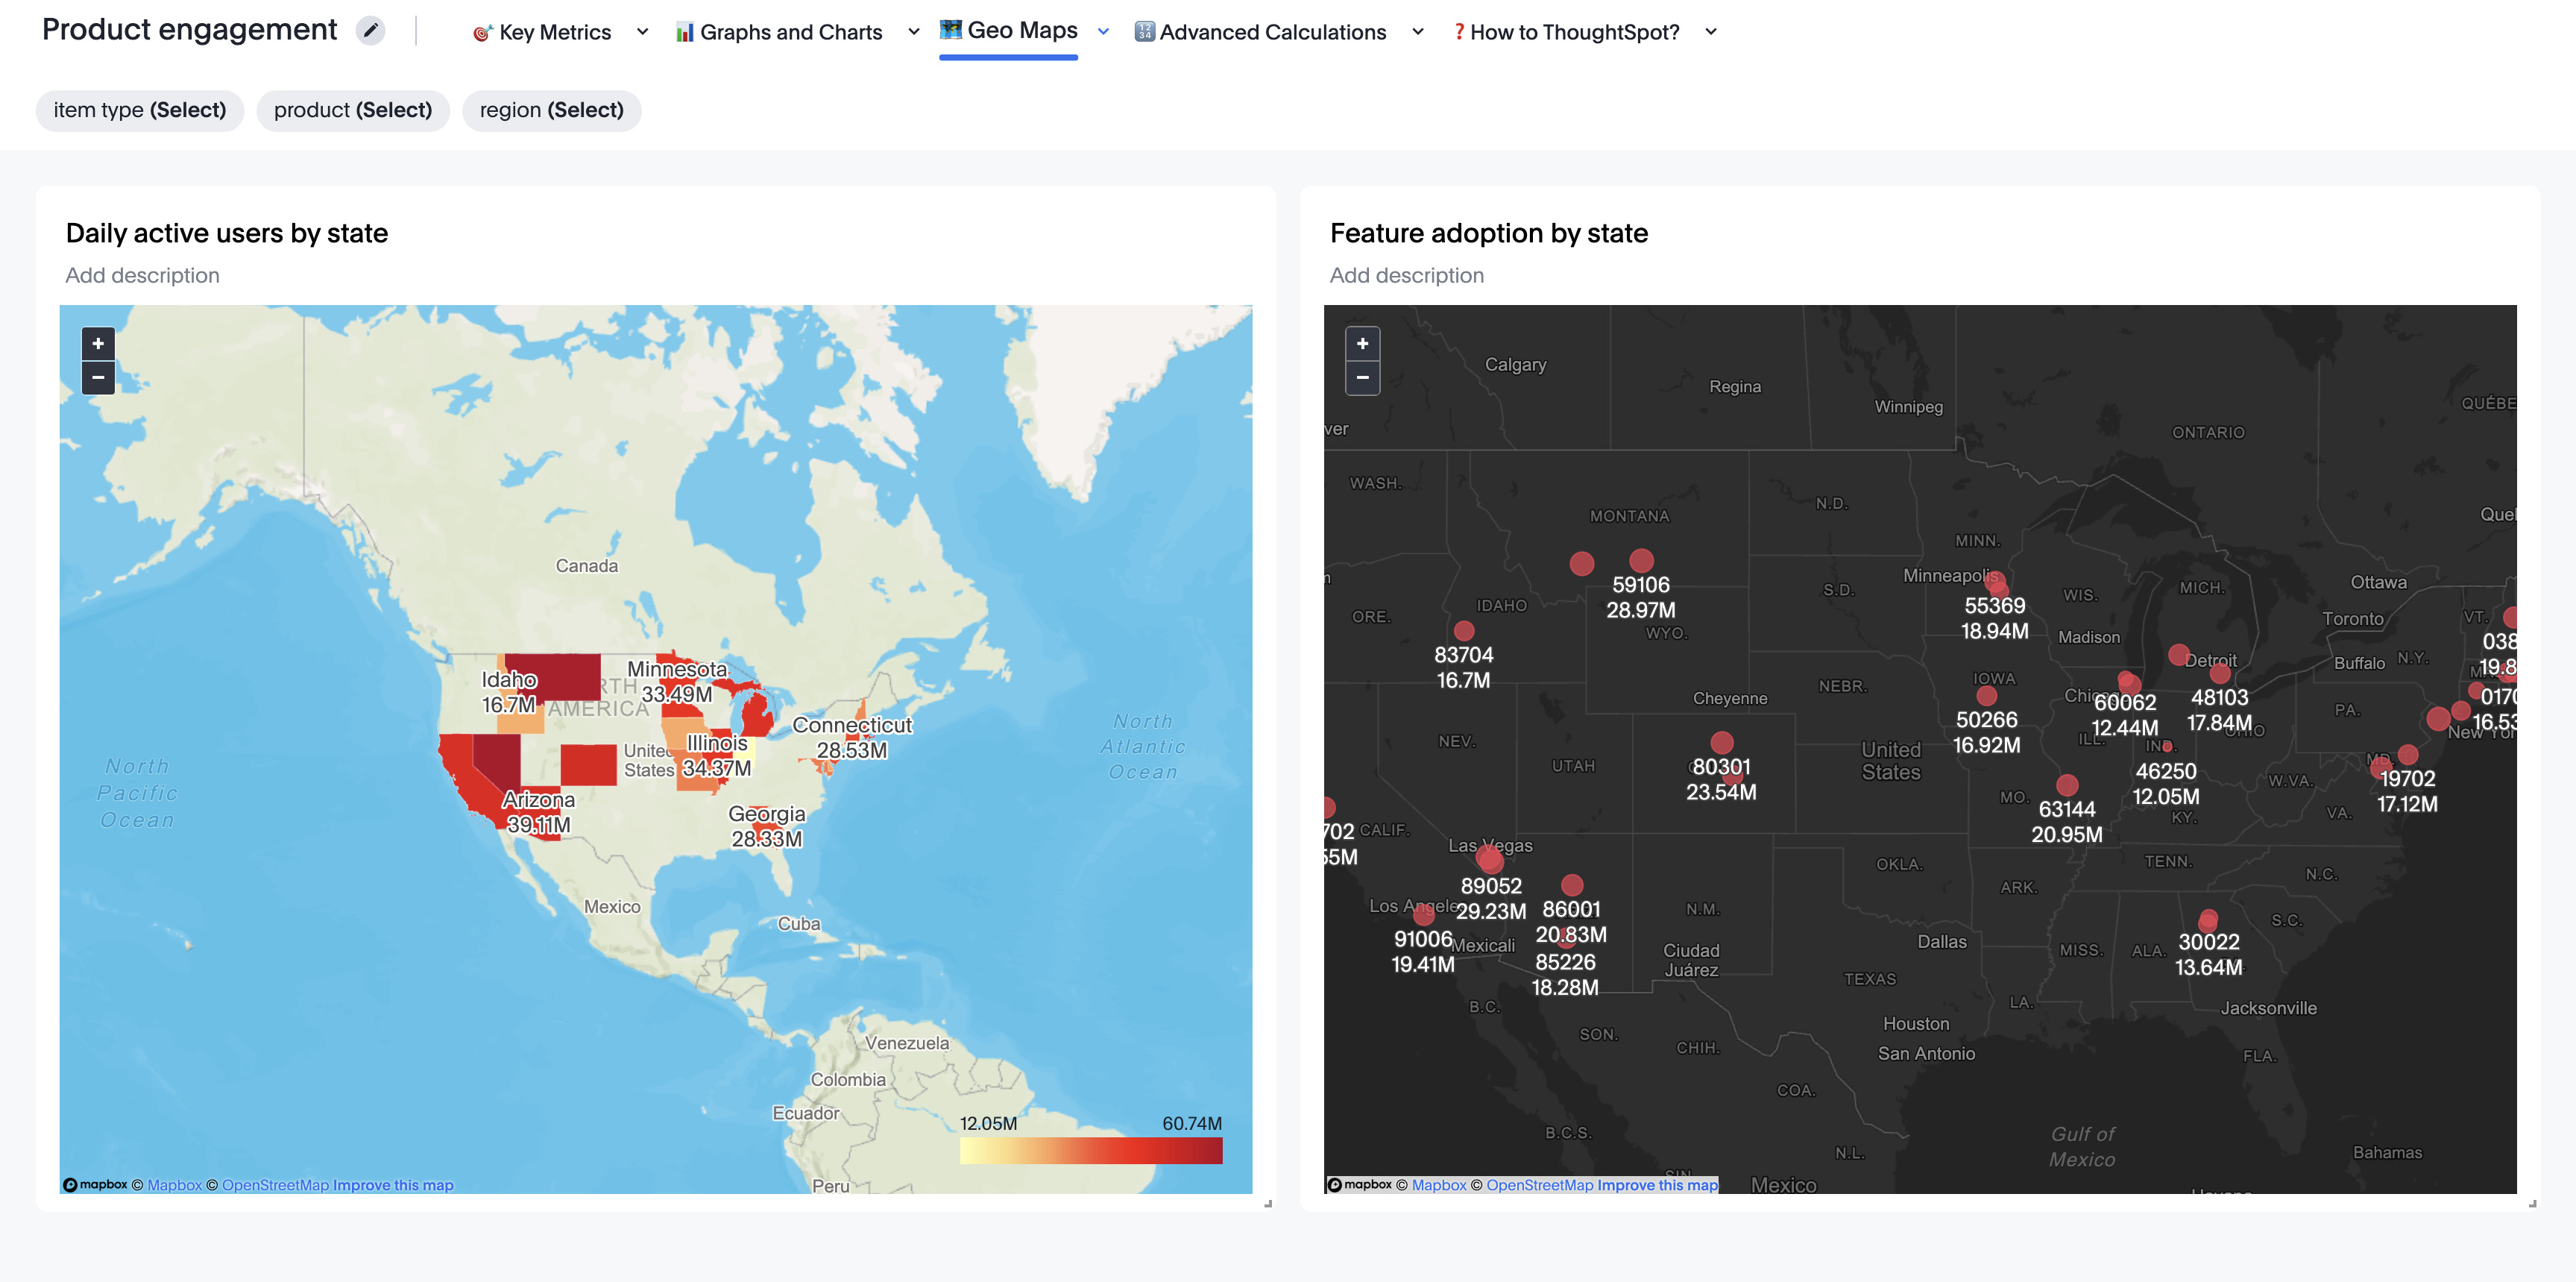This screenshot has width=2576, height=1282.
Task: Add description under Daily active users by state
Action: tap(142, 275)
